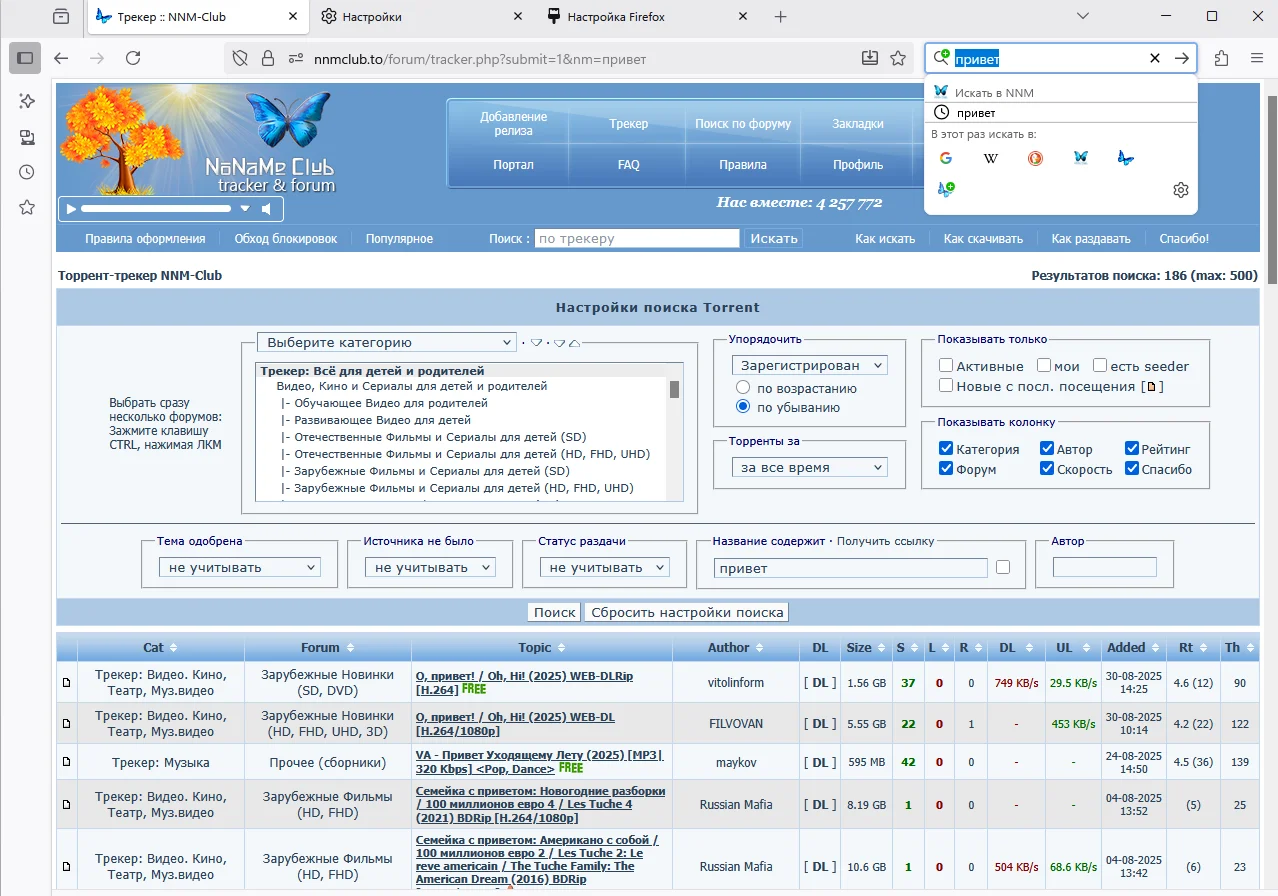Open the Правила menu item
1278x896 pixels.
point(742,165)
